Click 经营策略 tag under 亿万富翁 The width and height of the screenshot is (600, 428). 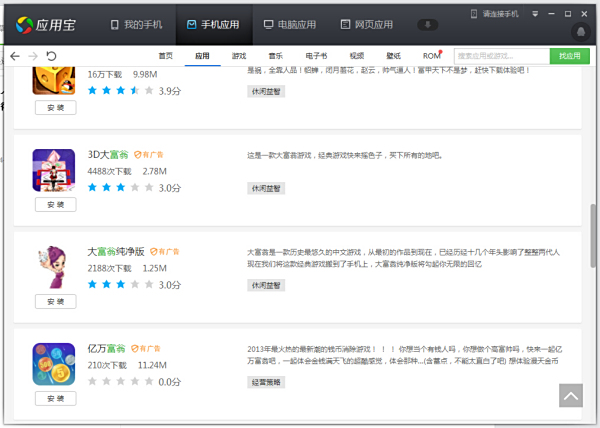click(266, 382)
